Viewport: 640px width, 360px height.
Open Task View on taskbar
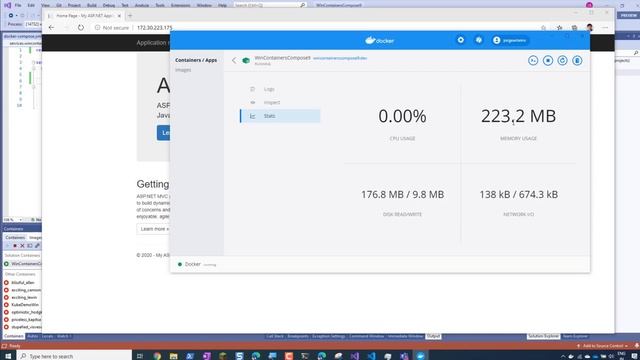click(x=140, y=356)
